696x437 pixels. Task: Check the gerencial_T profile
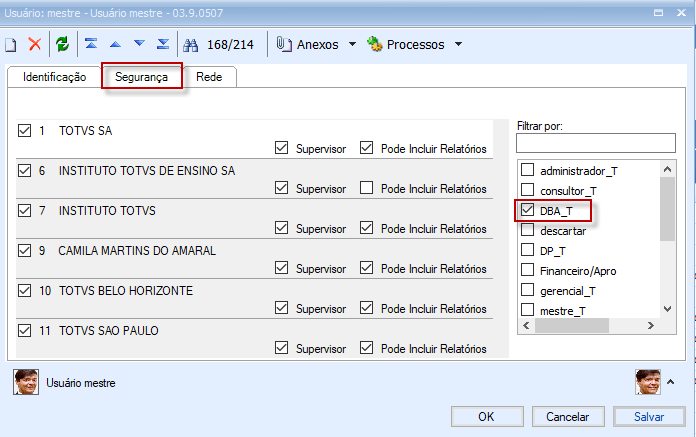[527, 290]
